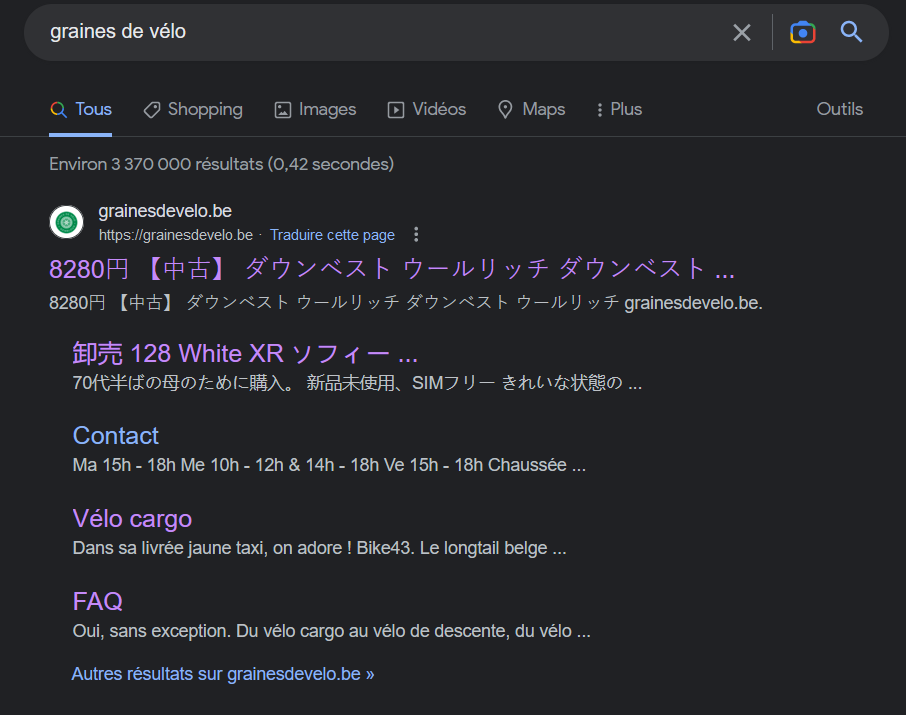This screenshot has height=715, width=906.
Task: Open the FAQ sitelink
Action: 97,602
